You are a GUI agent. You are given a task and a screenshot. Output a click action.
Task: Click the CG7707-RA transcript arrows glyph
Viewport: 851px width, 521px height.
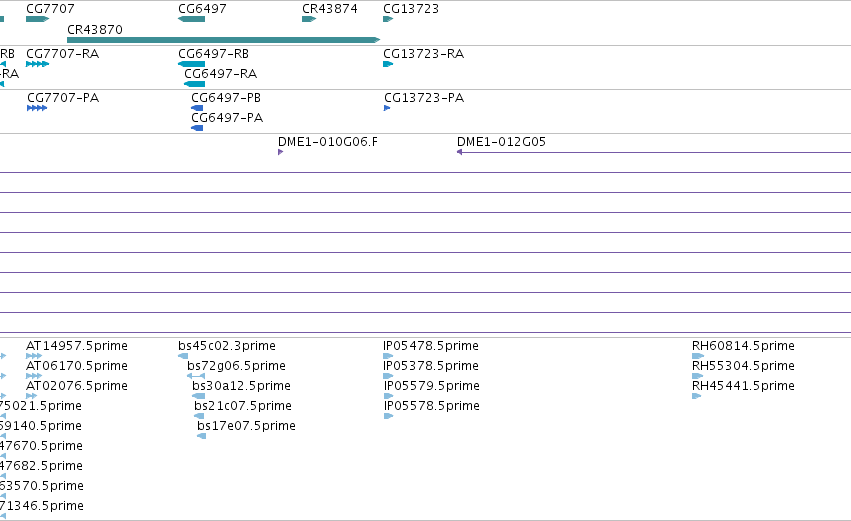tap(37, 64)
